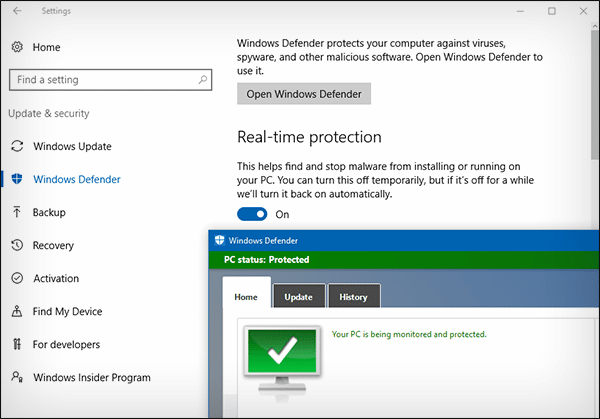Click the Windows Defender title bar shield icon
The image size is (600, 419).
[219, 240]
